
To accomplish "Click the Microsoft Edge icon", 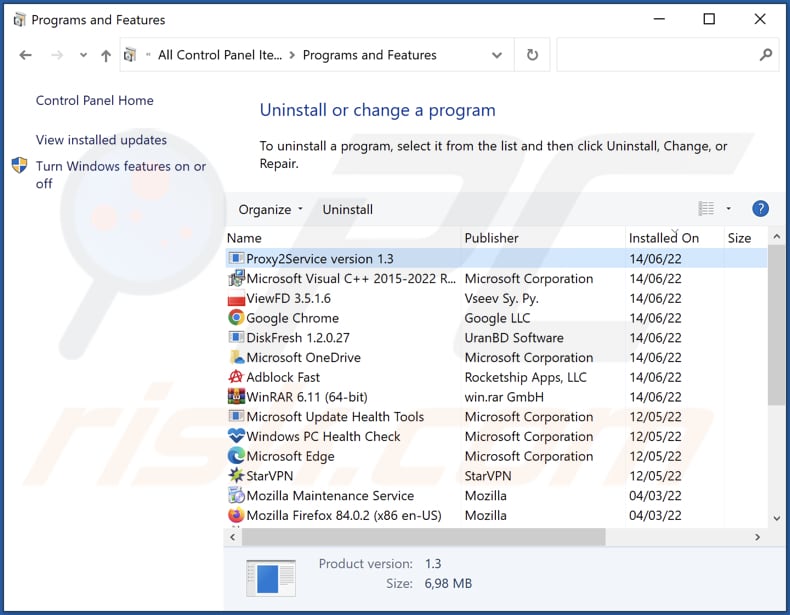I will 236,456.
